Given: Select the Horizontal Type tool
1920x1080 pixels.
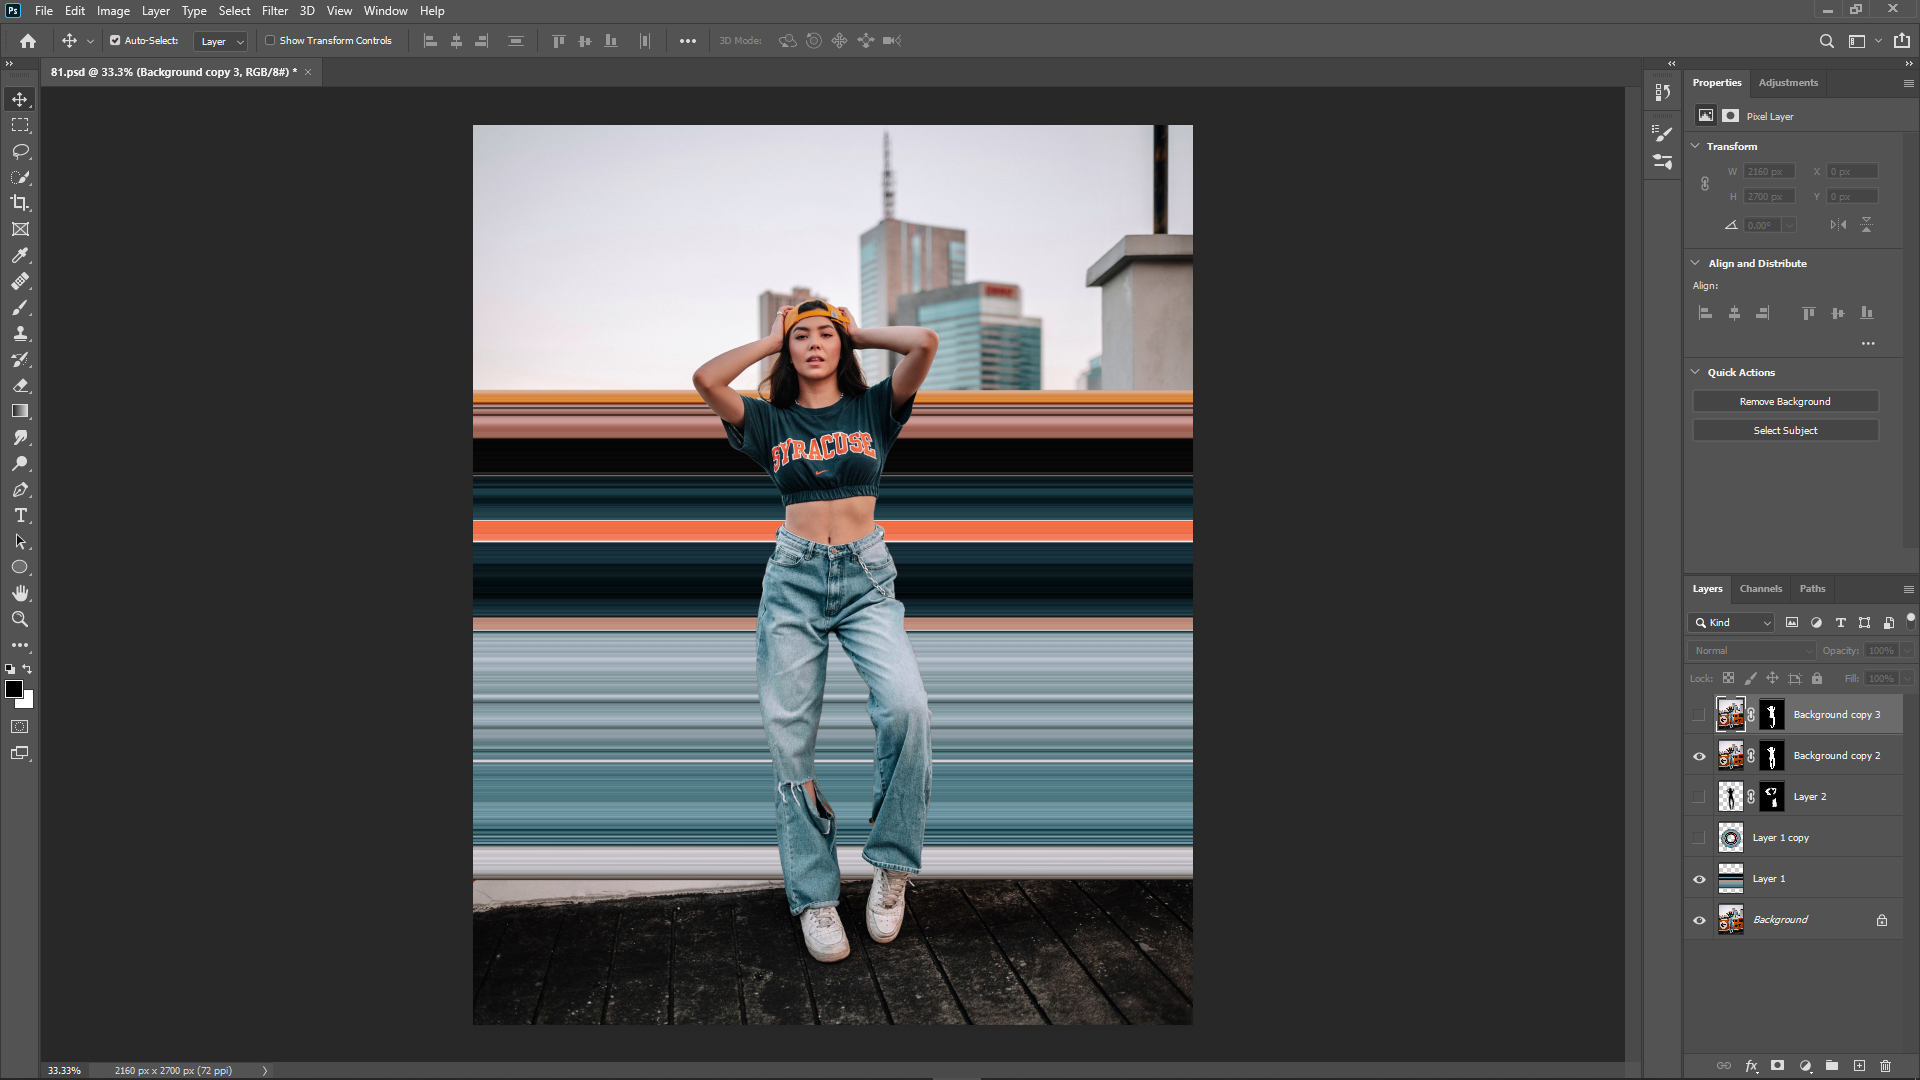Looking at the screenshot, I should (20, 515).
